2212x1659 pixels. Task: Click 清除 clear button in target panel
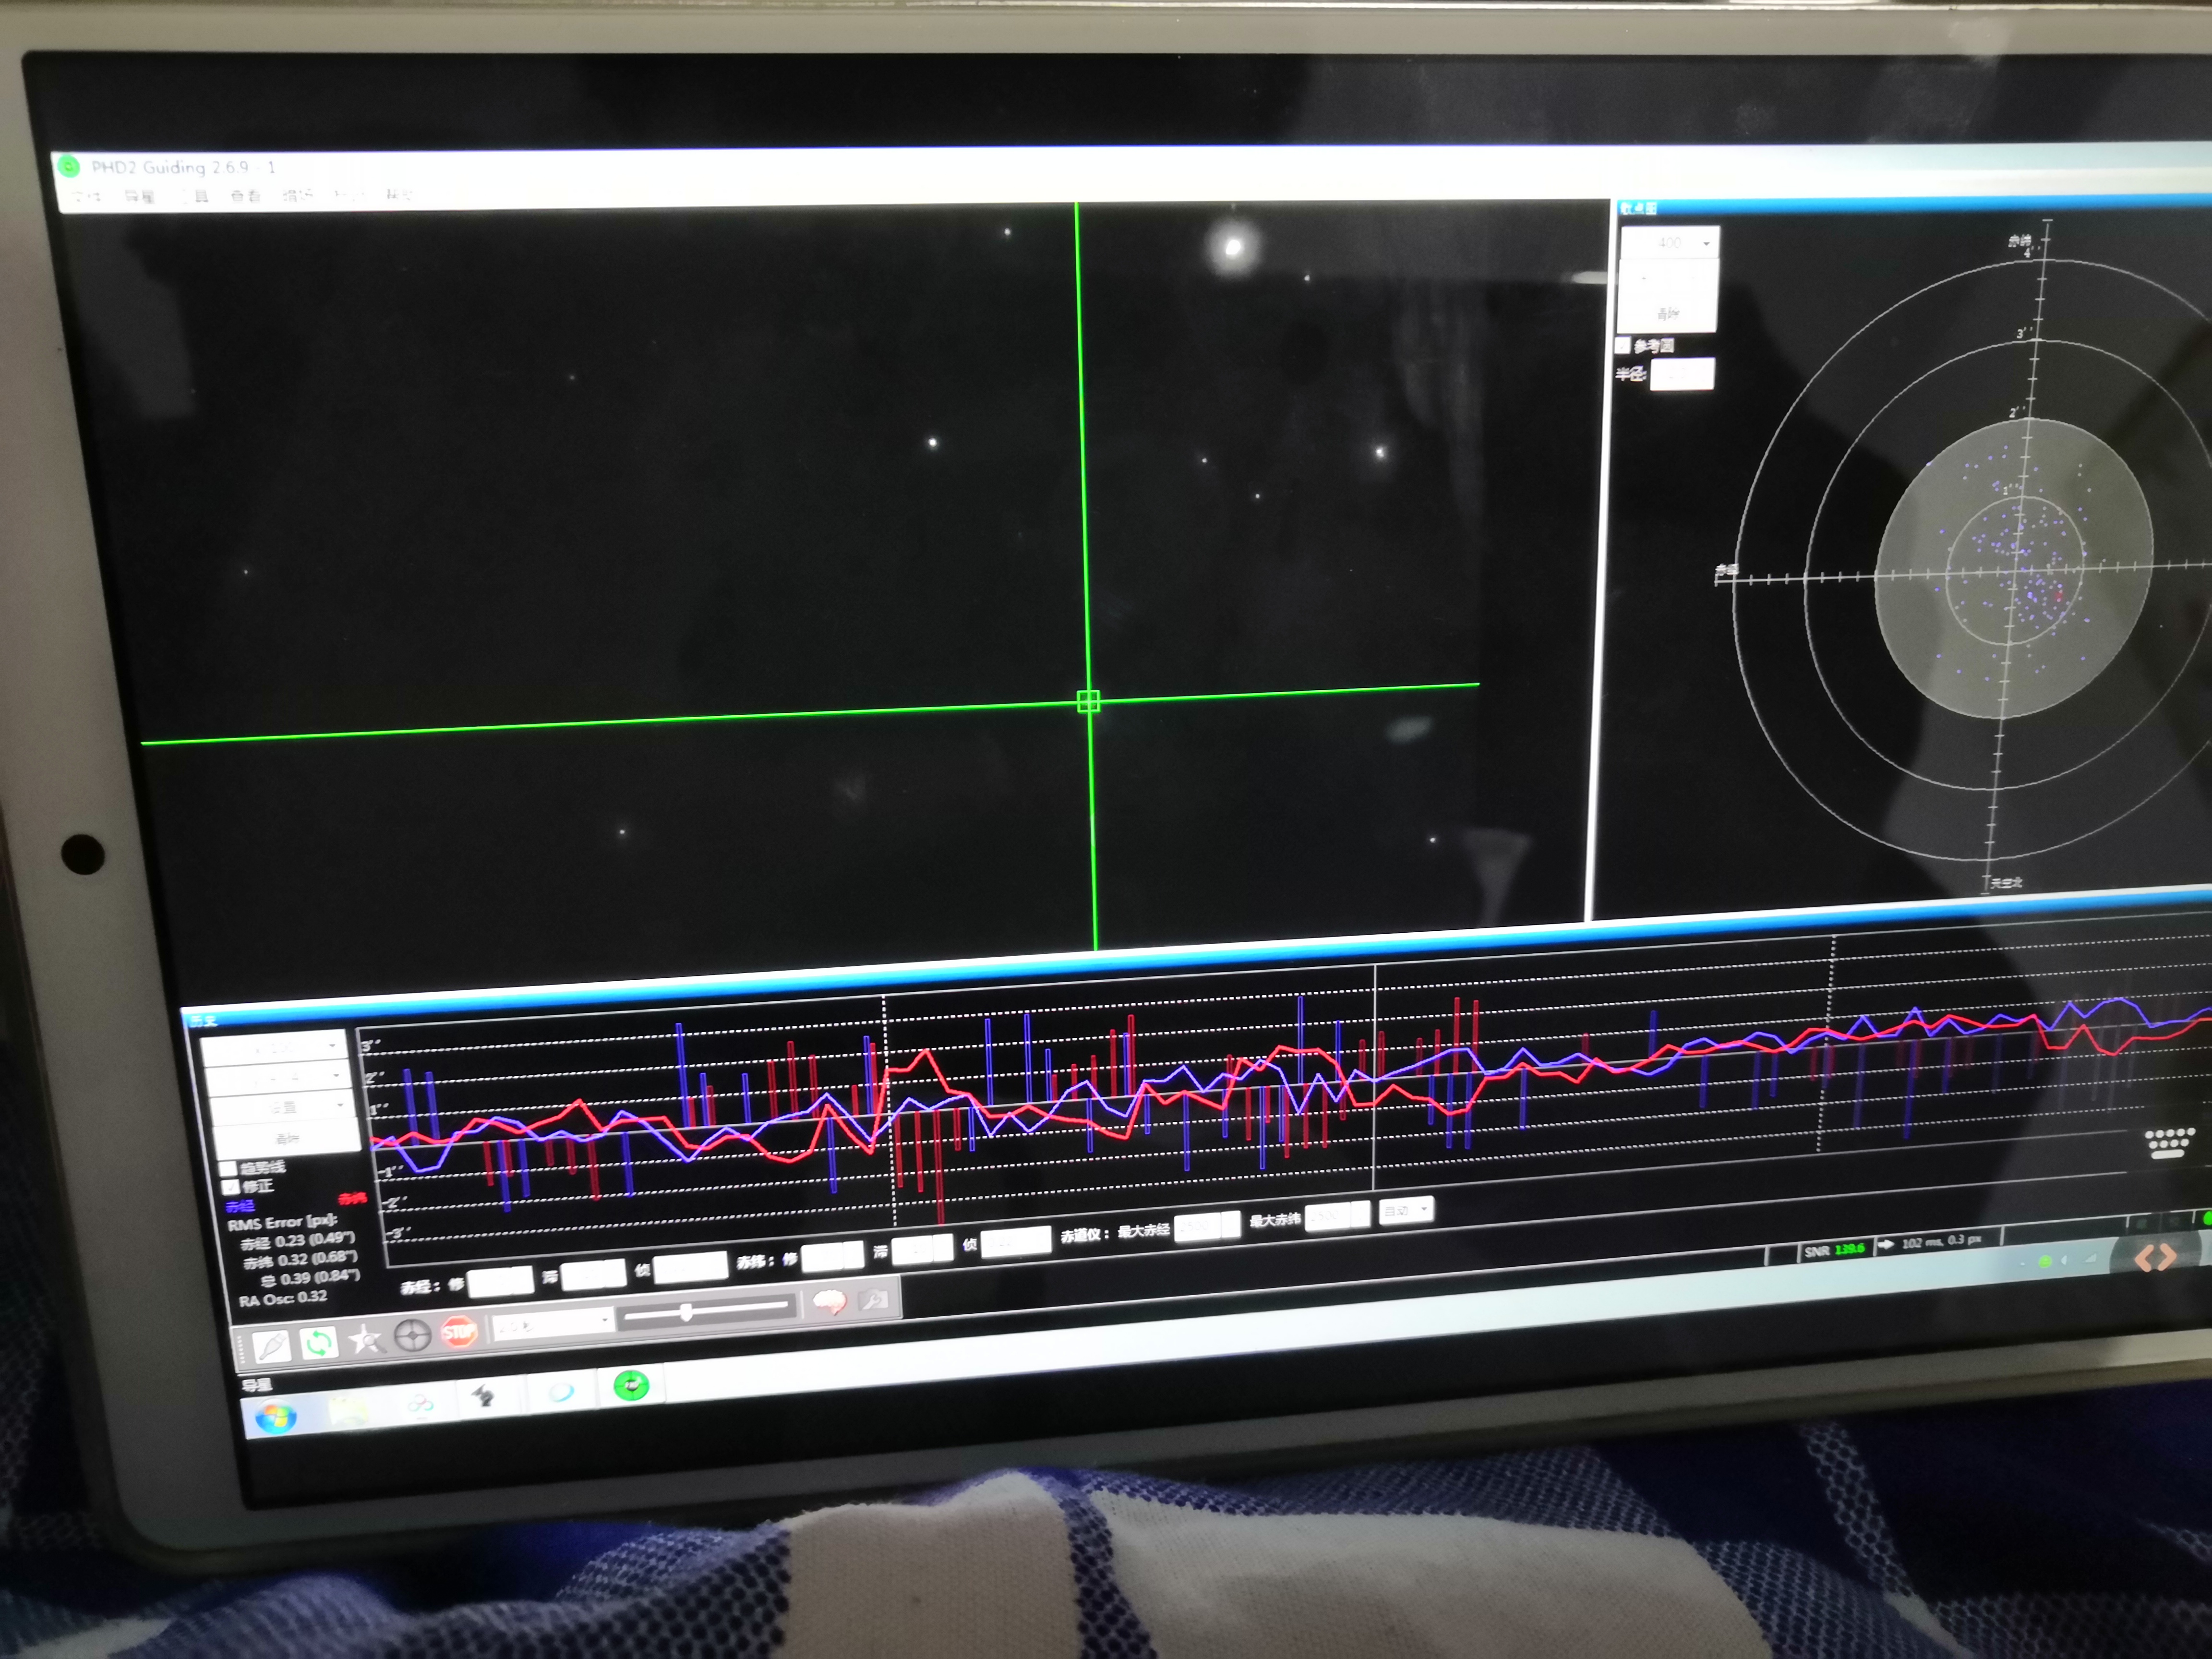coord(1668,314)
